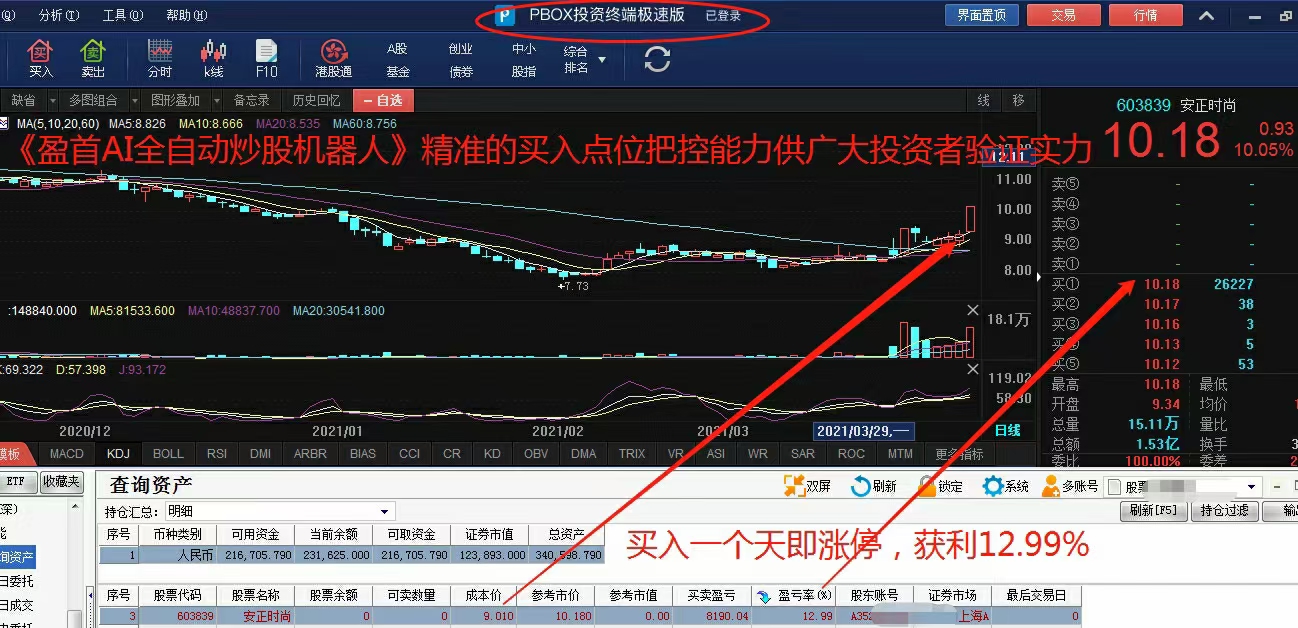The image size is (1298, 628).
Task: Open the A股 market shortcut
Action: pyautogui.click(x=398, y=48)
